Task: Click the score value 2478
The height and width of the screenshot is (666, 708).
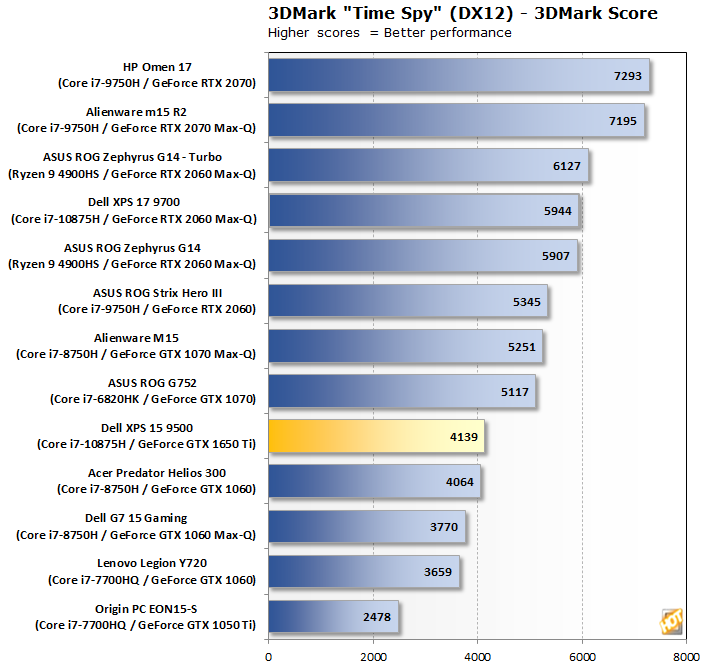Action: (x=377, y=617)
